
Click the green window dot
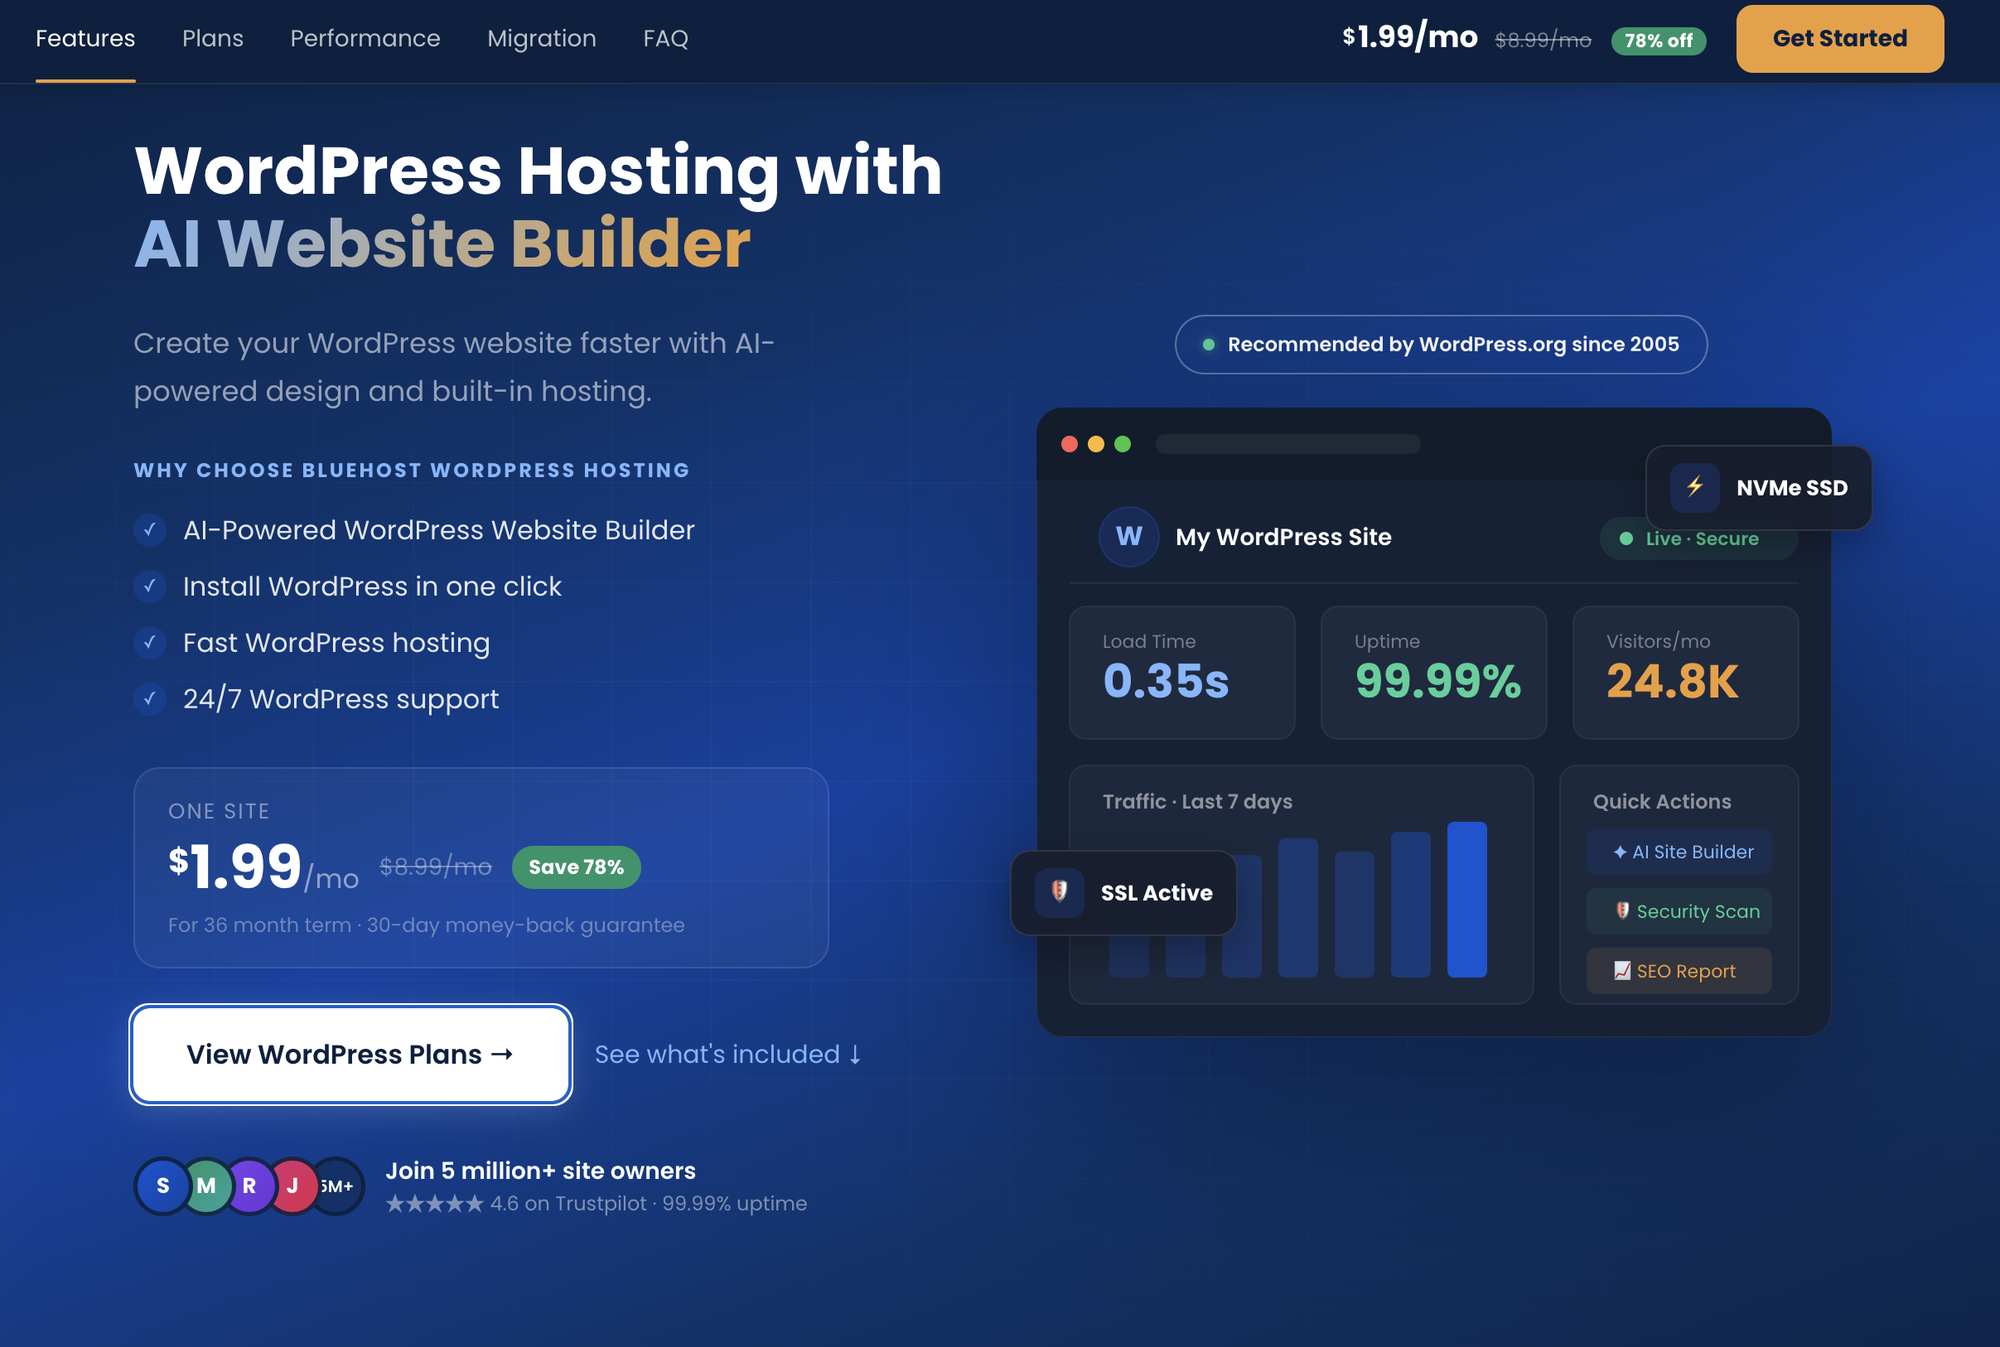pyautogui.click(x=1122, y=444)
